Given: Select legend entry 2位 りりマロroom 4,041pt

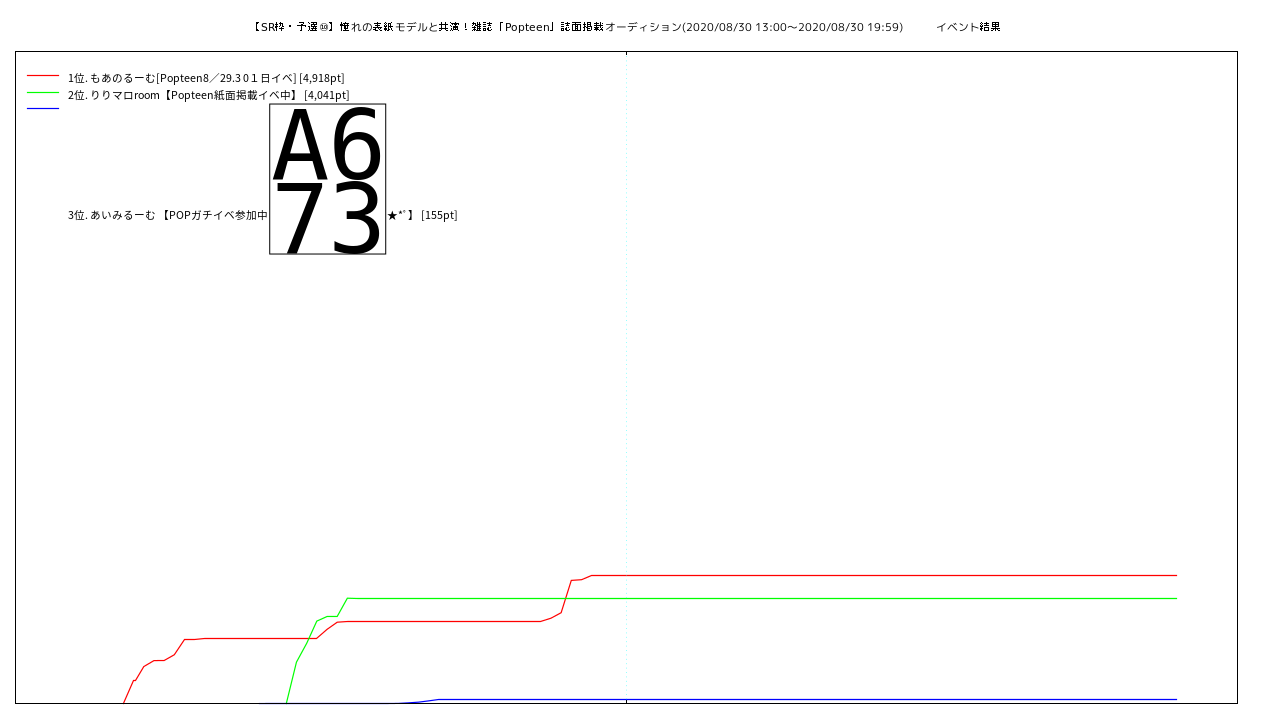Looking at the screenshot, I should (208, 95).
